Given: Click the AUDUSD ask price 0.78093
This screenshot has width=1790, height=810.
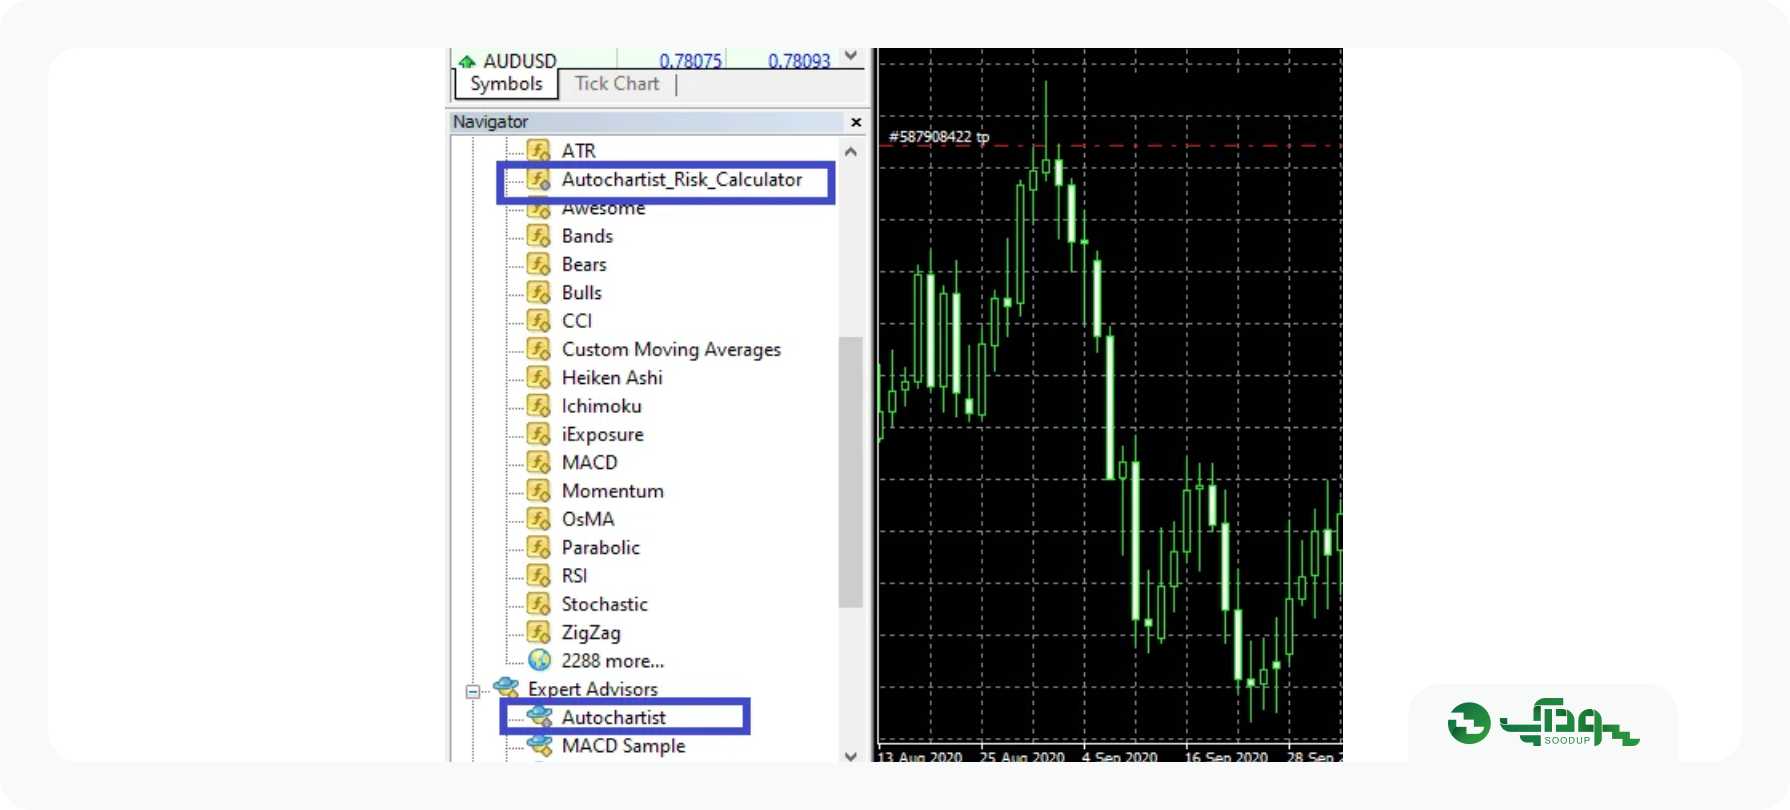Looking at the screenshot, I should pos(799,61).
